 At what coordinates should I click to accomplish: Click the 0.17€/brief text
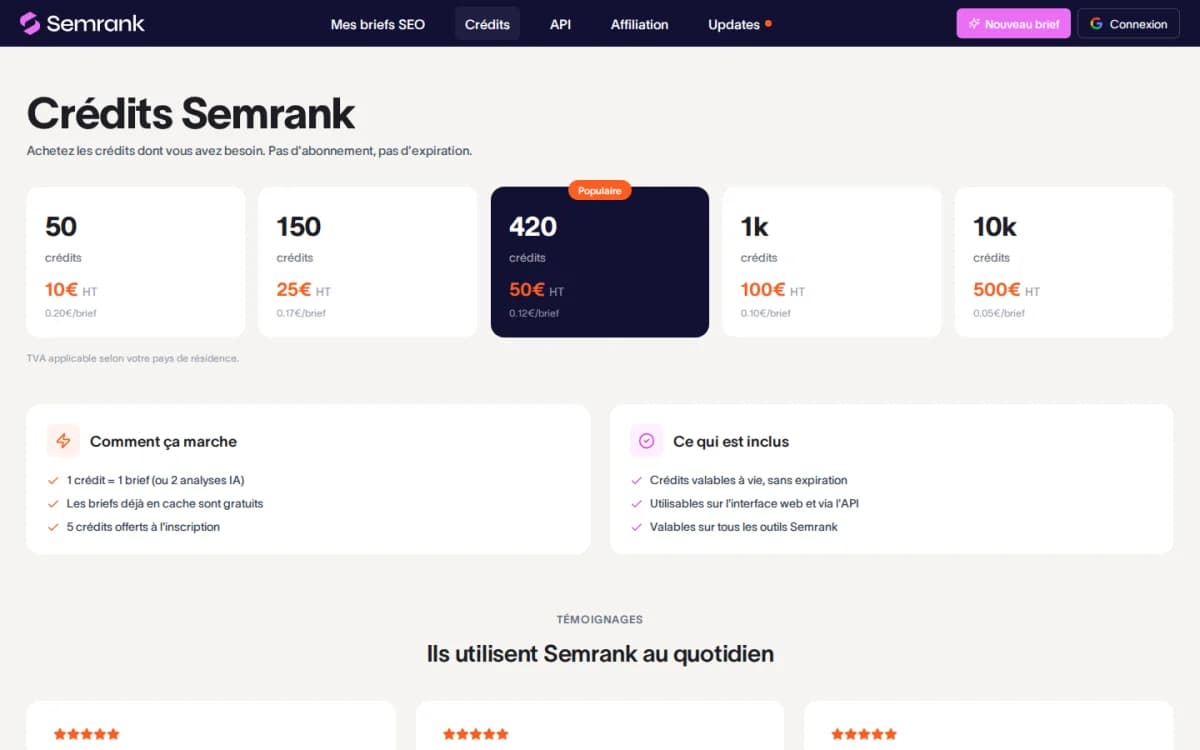(302, 313)
